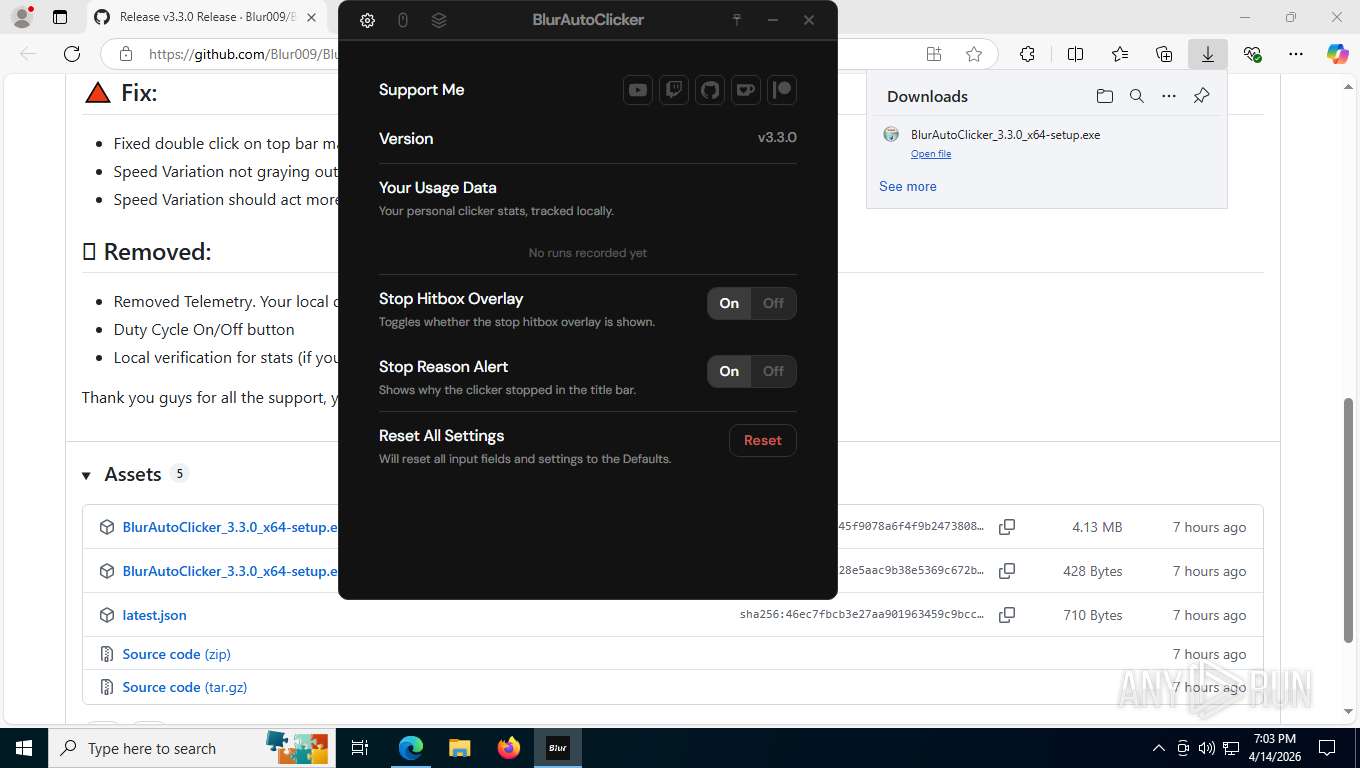Select the Release v3.3.0 browser tab
Image resolution: width=1360 pixels, height=768 pixels.
[x=205, y=17]
